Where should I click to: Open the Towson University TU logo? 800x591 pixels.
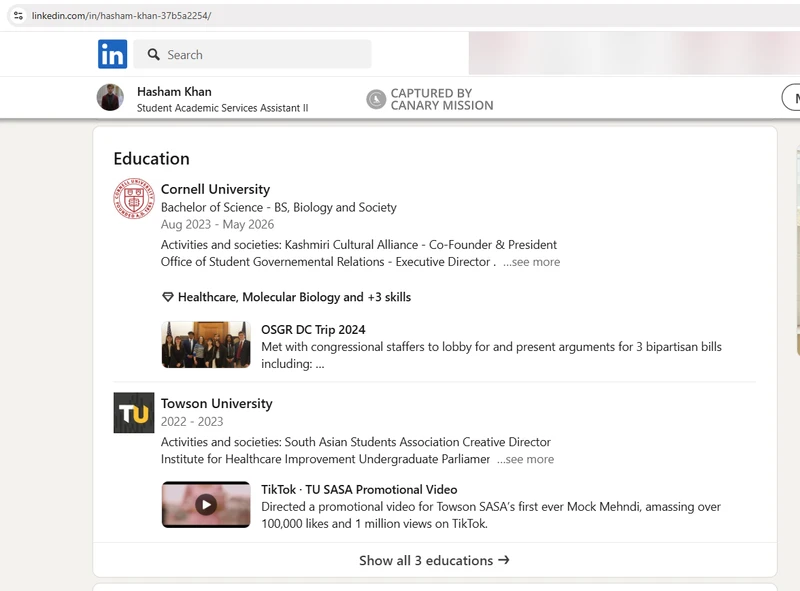pos(134,412)
